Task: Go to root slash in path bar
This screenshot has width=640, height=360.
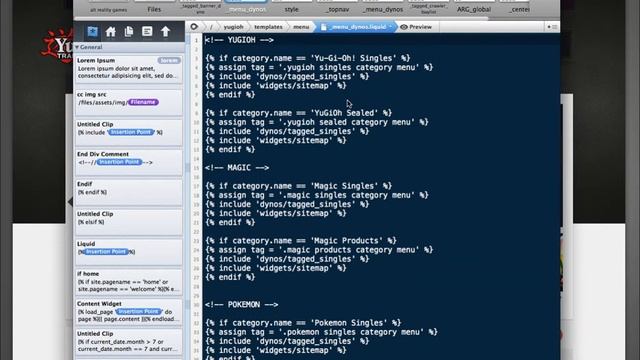Action: point(211,27)
